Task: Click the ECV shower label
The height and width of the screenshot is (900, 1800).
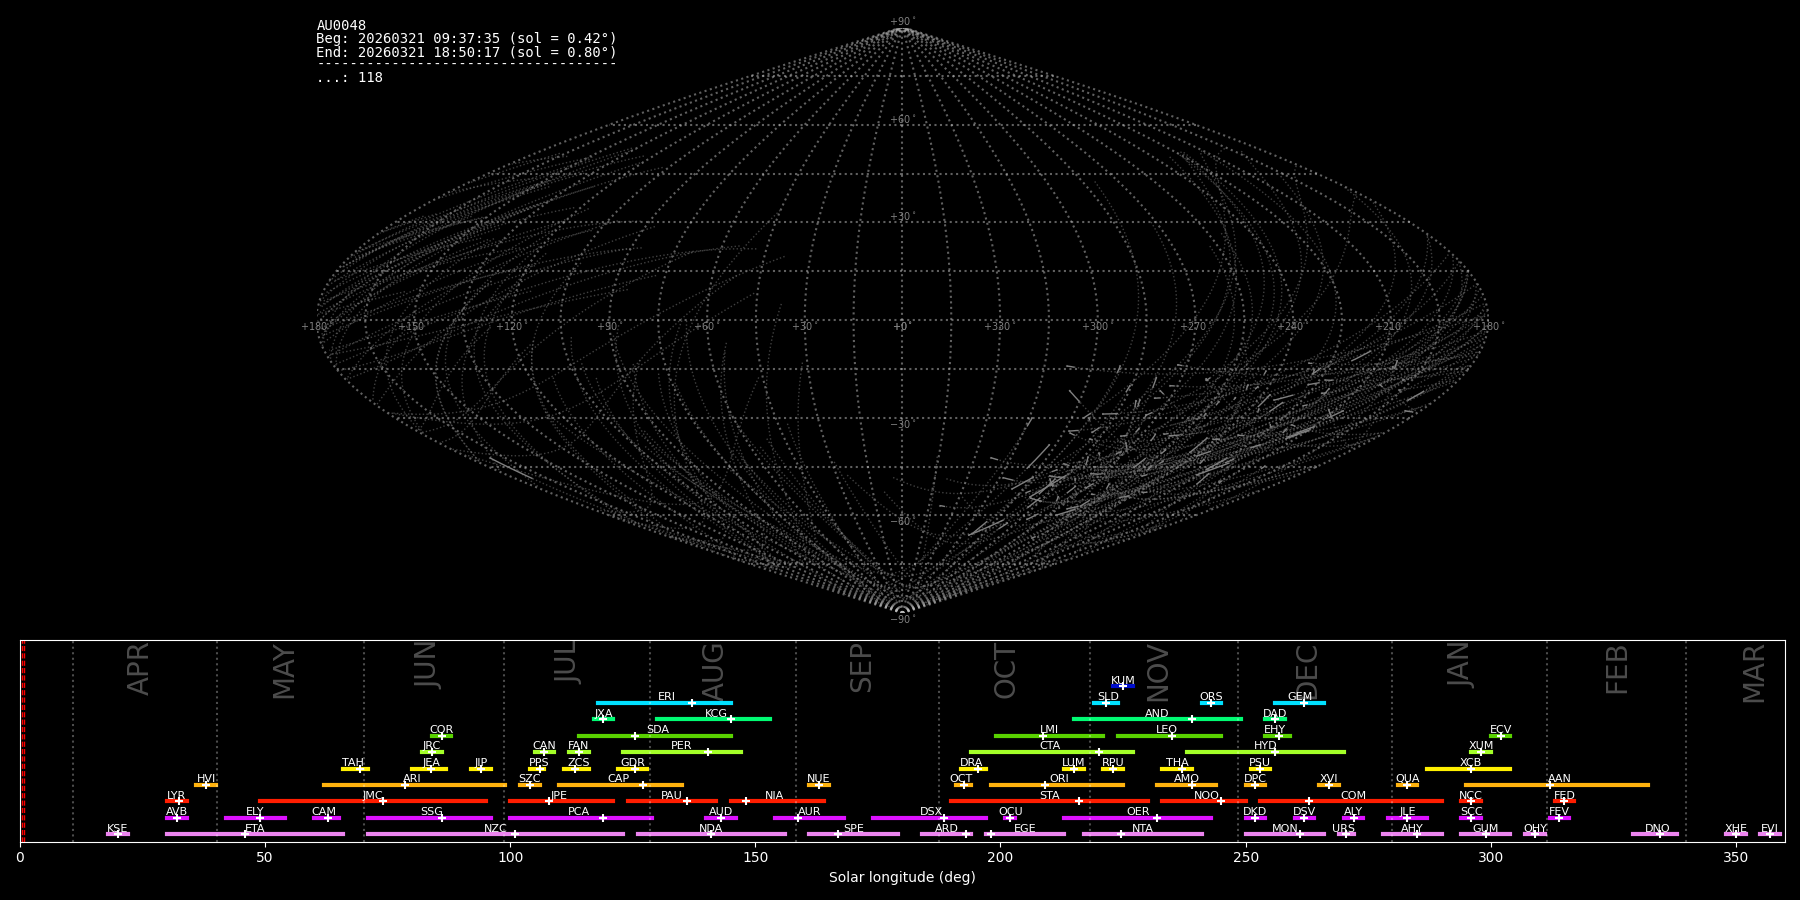Action: (1500, 730)
